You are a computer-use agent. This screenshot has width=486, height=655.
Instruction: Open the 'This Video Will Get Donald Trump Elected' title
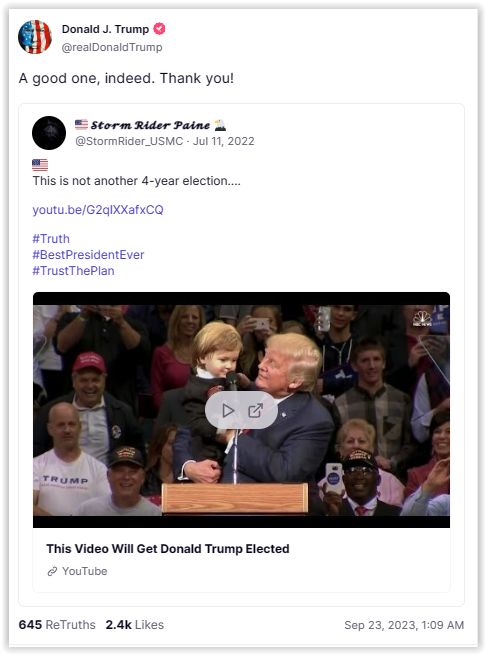pos(168,548)
